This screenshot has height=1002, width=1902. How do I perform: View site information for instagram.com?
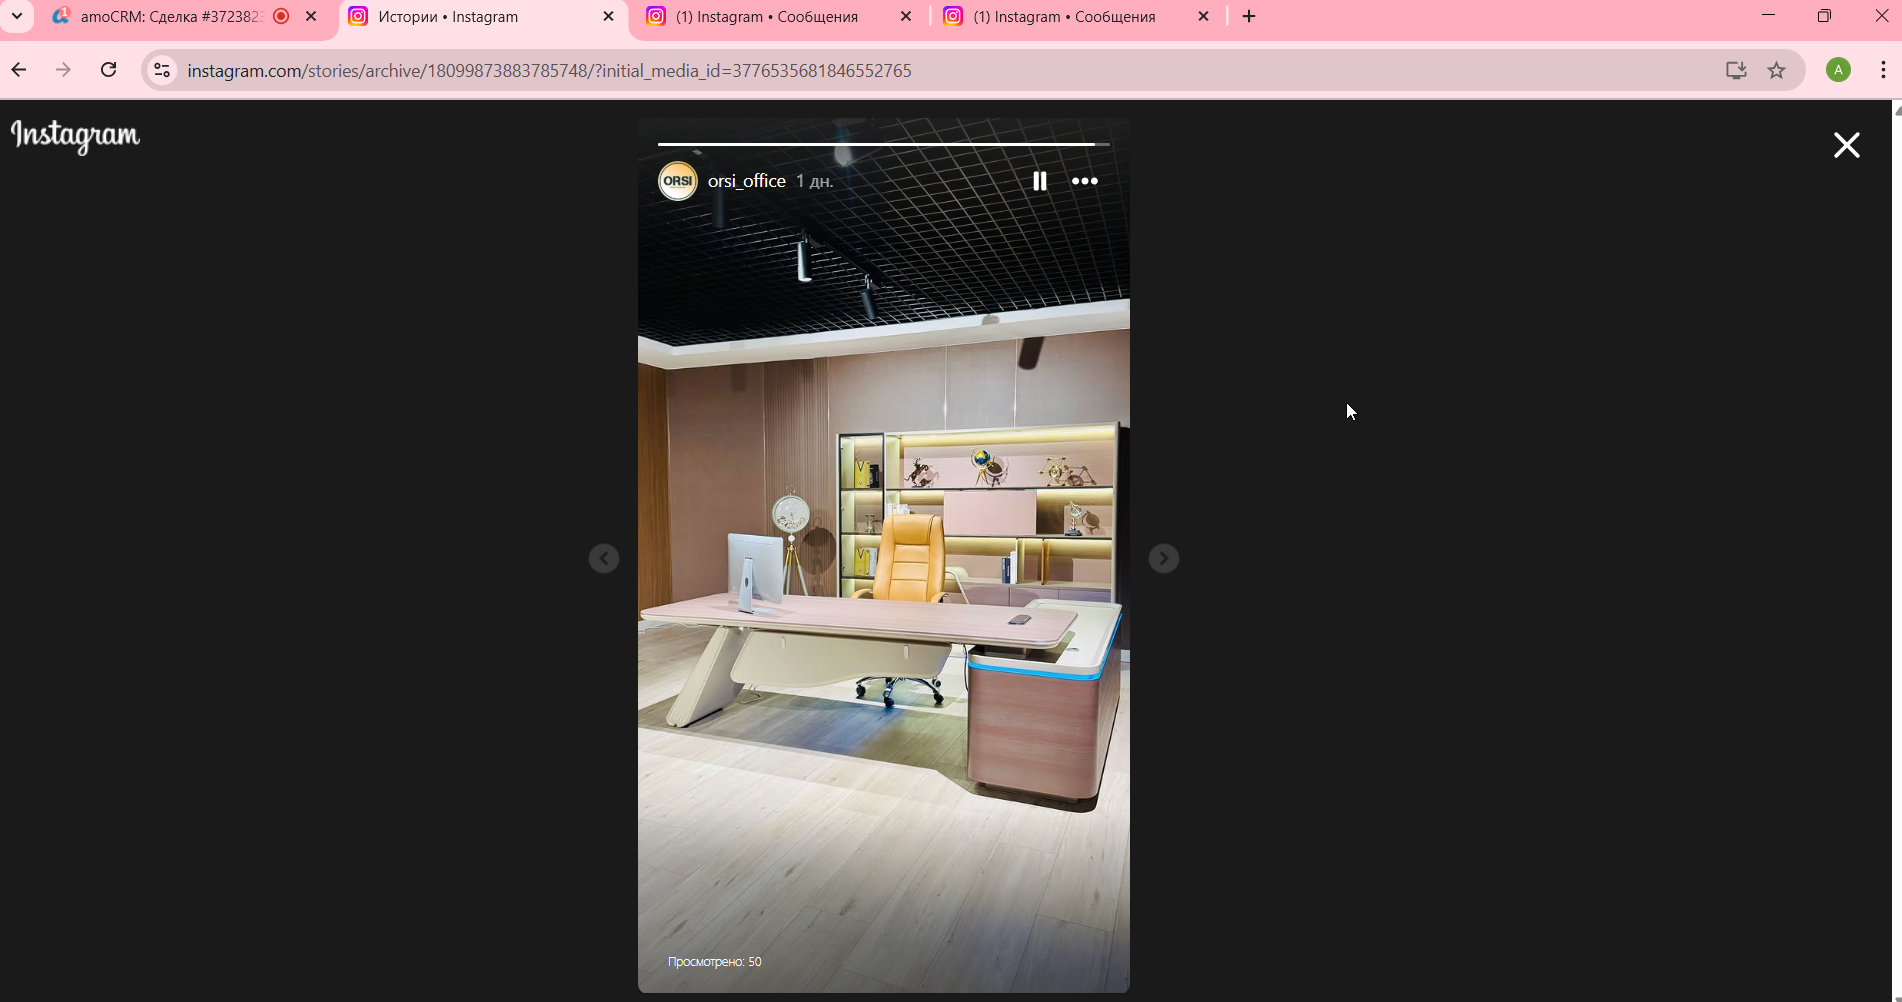coord(162,70)
